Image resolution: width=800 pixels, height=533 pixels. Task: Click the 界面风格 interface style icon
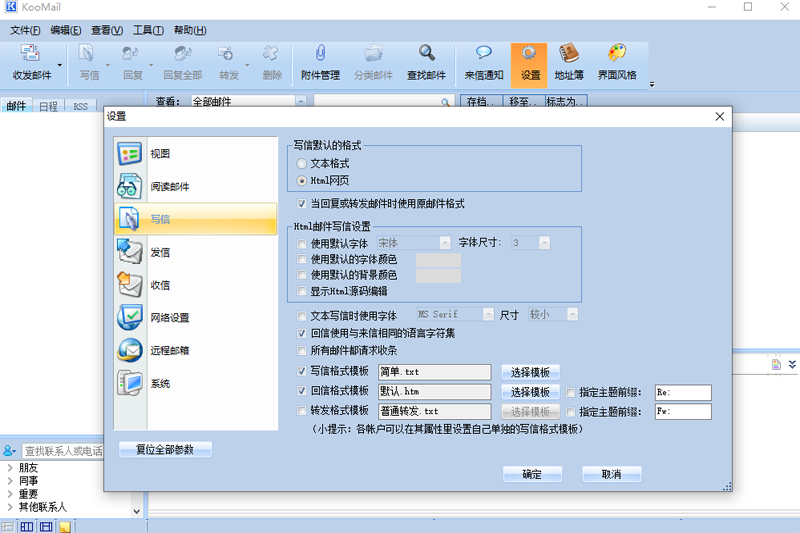pyautogui.click(x=617, y=62)
